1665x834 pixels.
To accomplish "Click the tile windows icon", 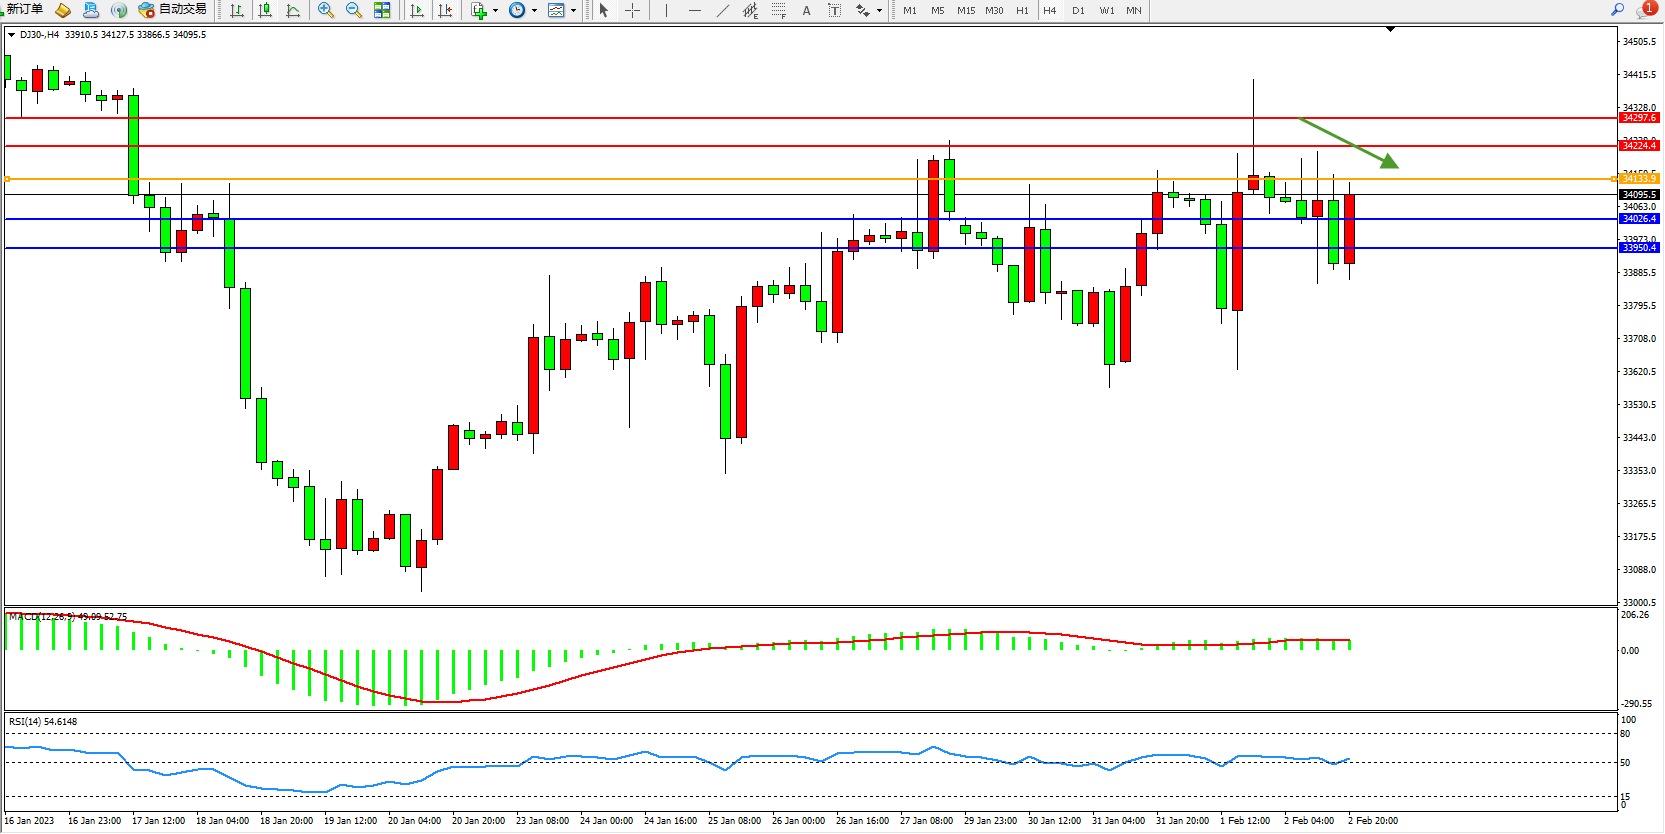I will coord(382,10).
